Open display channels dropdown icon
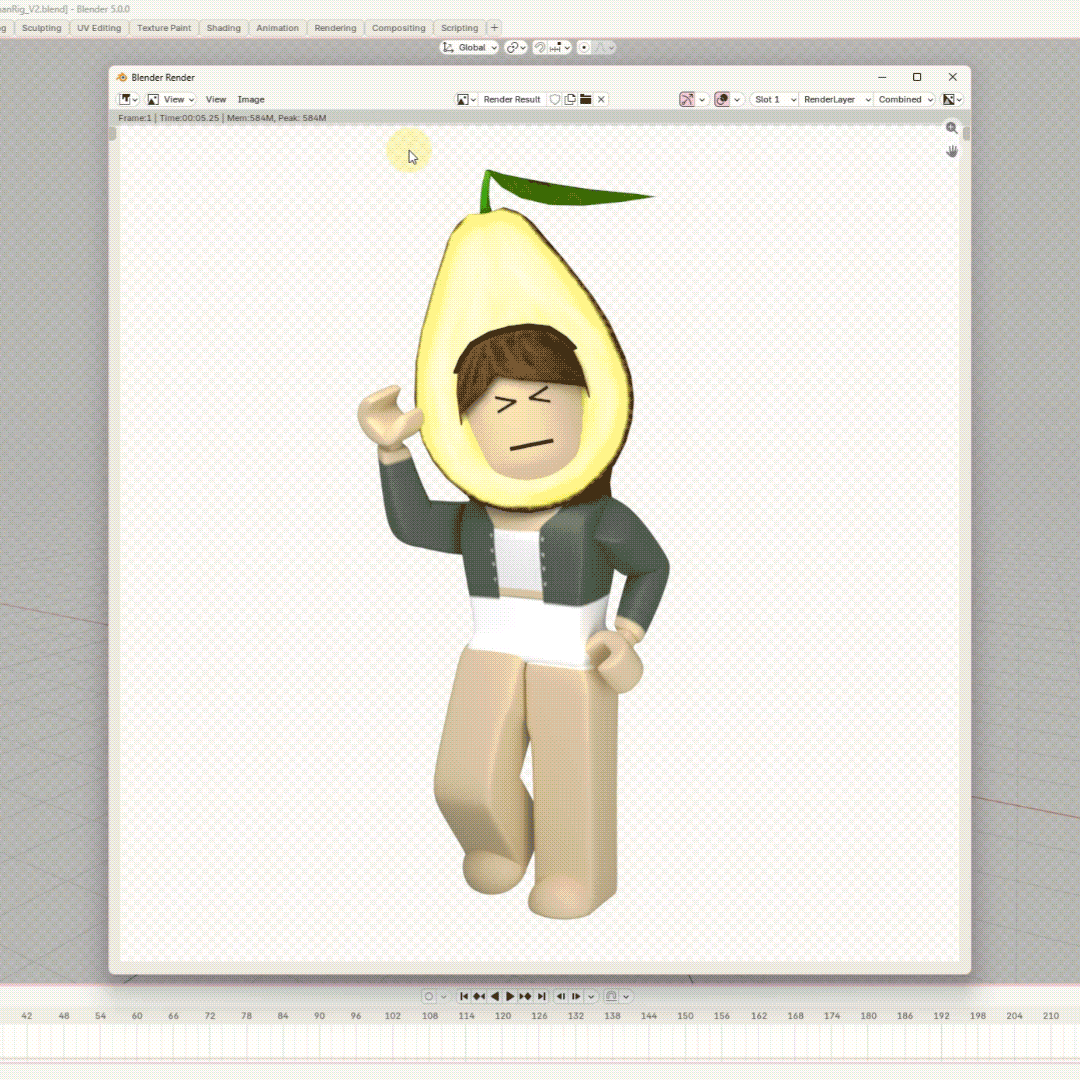Screen dimensions: 1080x1080 pyautogui.click(x=952, y=99)
